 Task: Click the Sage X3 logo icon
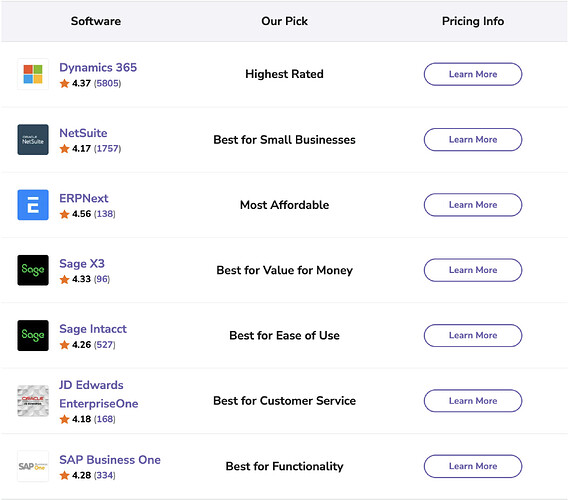(x=33, y=270)
